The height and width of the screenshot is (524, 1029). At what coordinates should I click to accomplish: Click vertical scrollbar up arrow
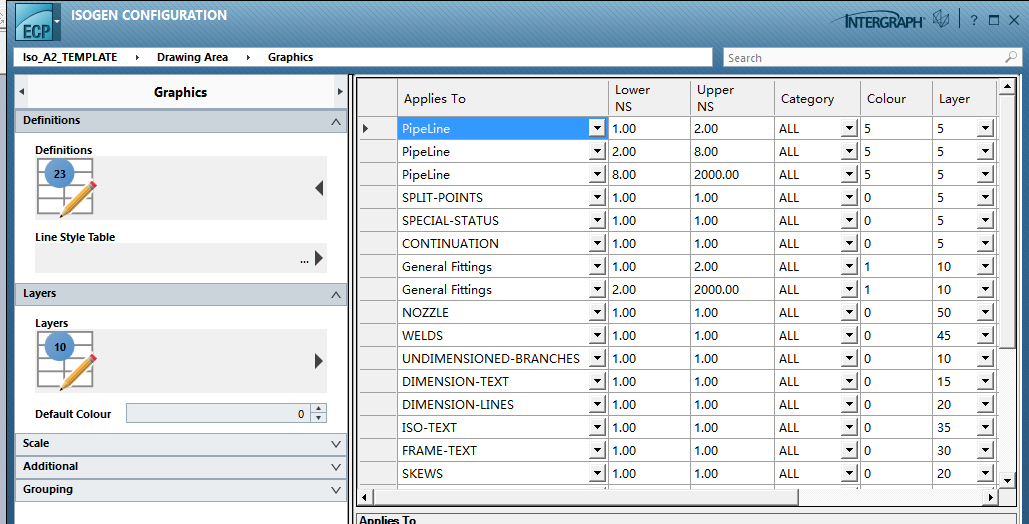(x=1008, y=86)
